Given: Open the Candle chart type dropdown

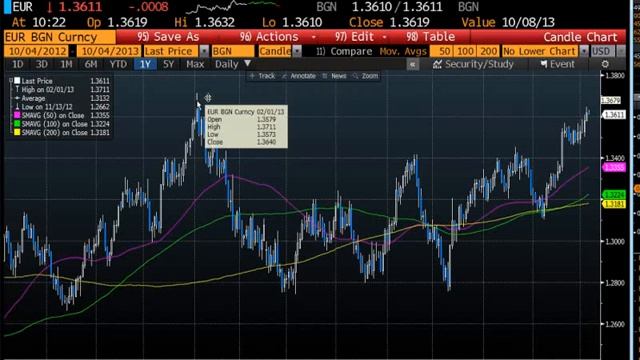Looking at the screenshot, I should point(297,51).
